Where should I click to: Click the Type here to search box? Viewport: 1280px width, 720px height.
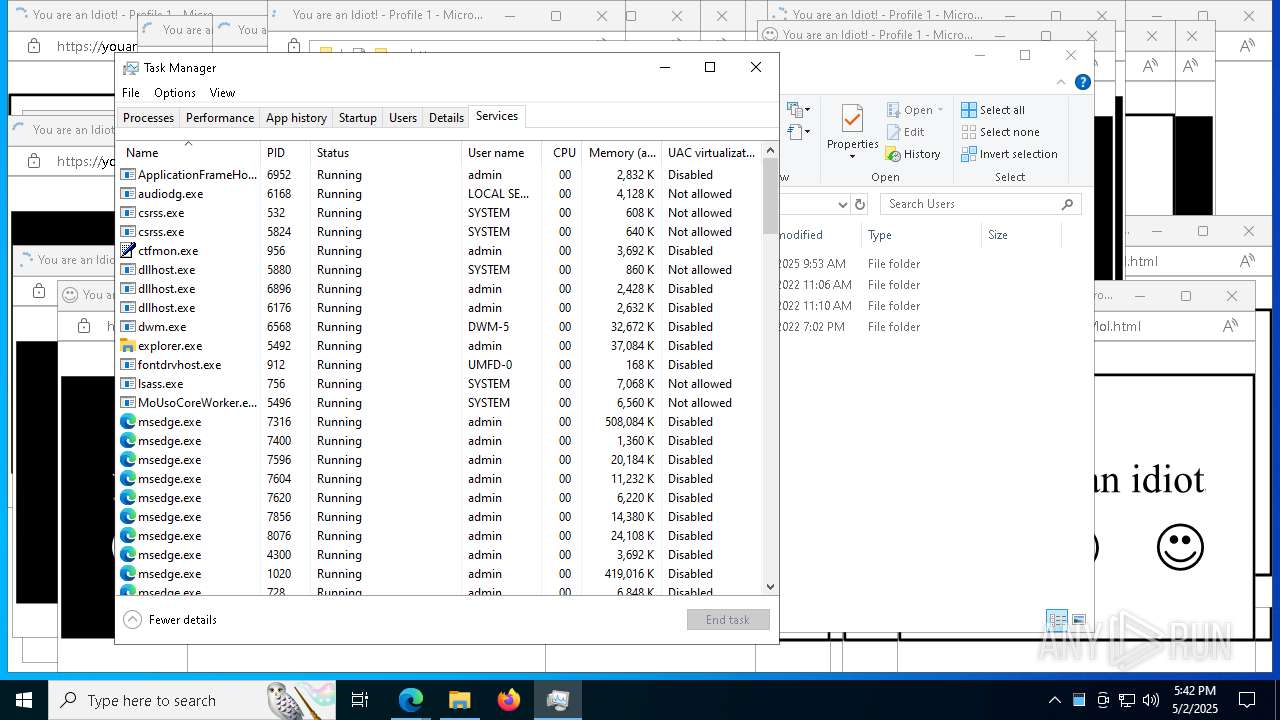point(192,700)
